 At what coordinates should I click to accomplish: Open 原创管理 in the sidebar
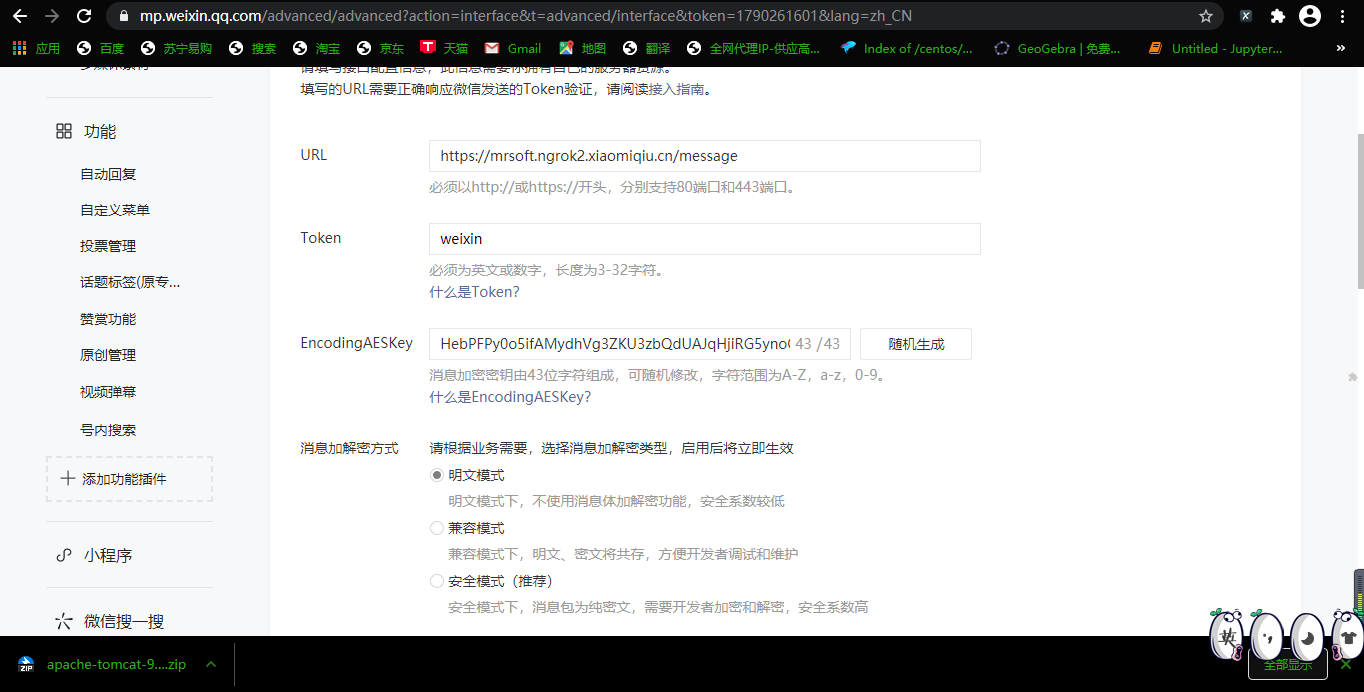point(108,355)
